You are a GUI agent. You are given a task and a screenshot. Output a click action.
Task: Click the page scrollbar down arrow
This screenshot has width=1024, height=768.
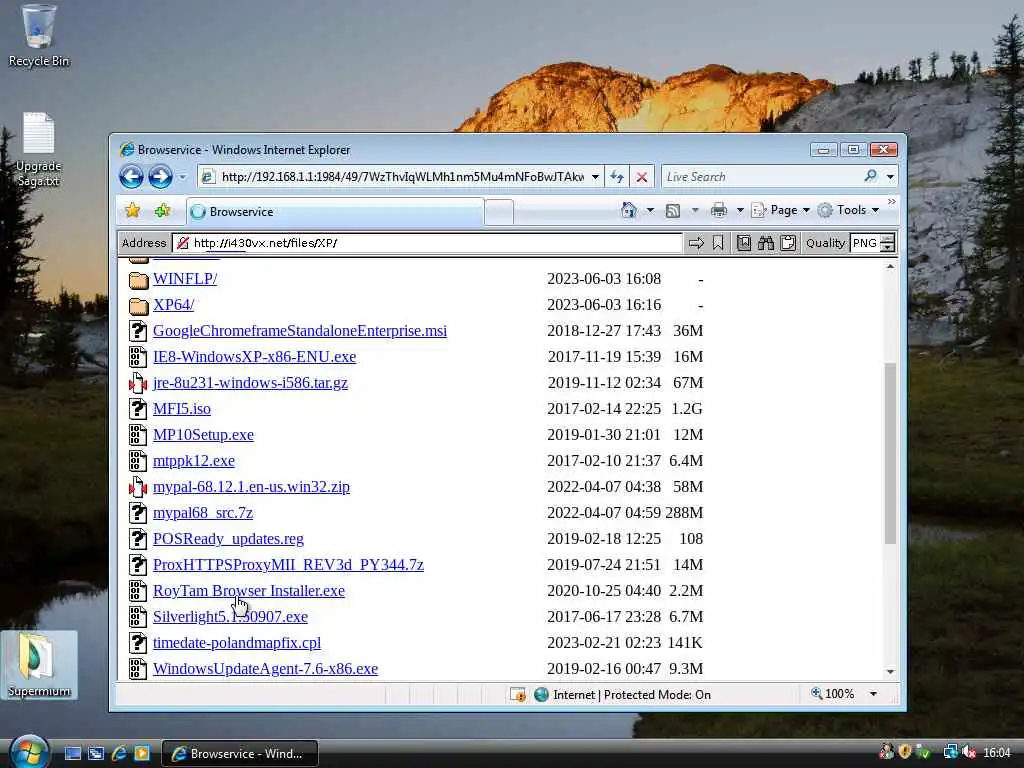(890, 672)
